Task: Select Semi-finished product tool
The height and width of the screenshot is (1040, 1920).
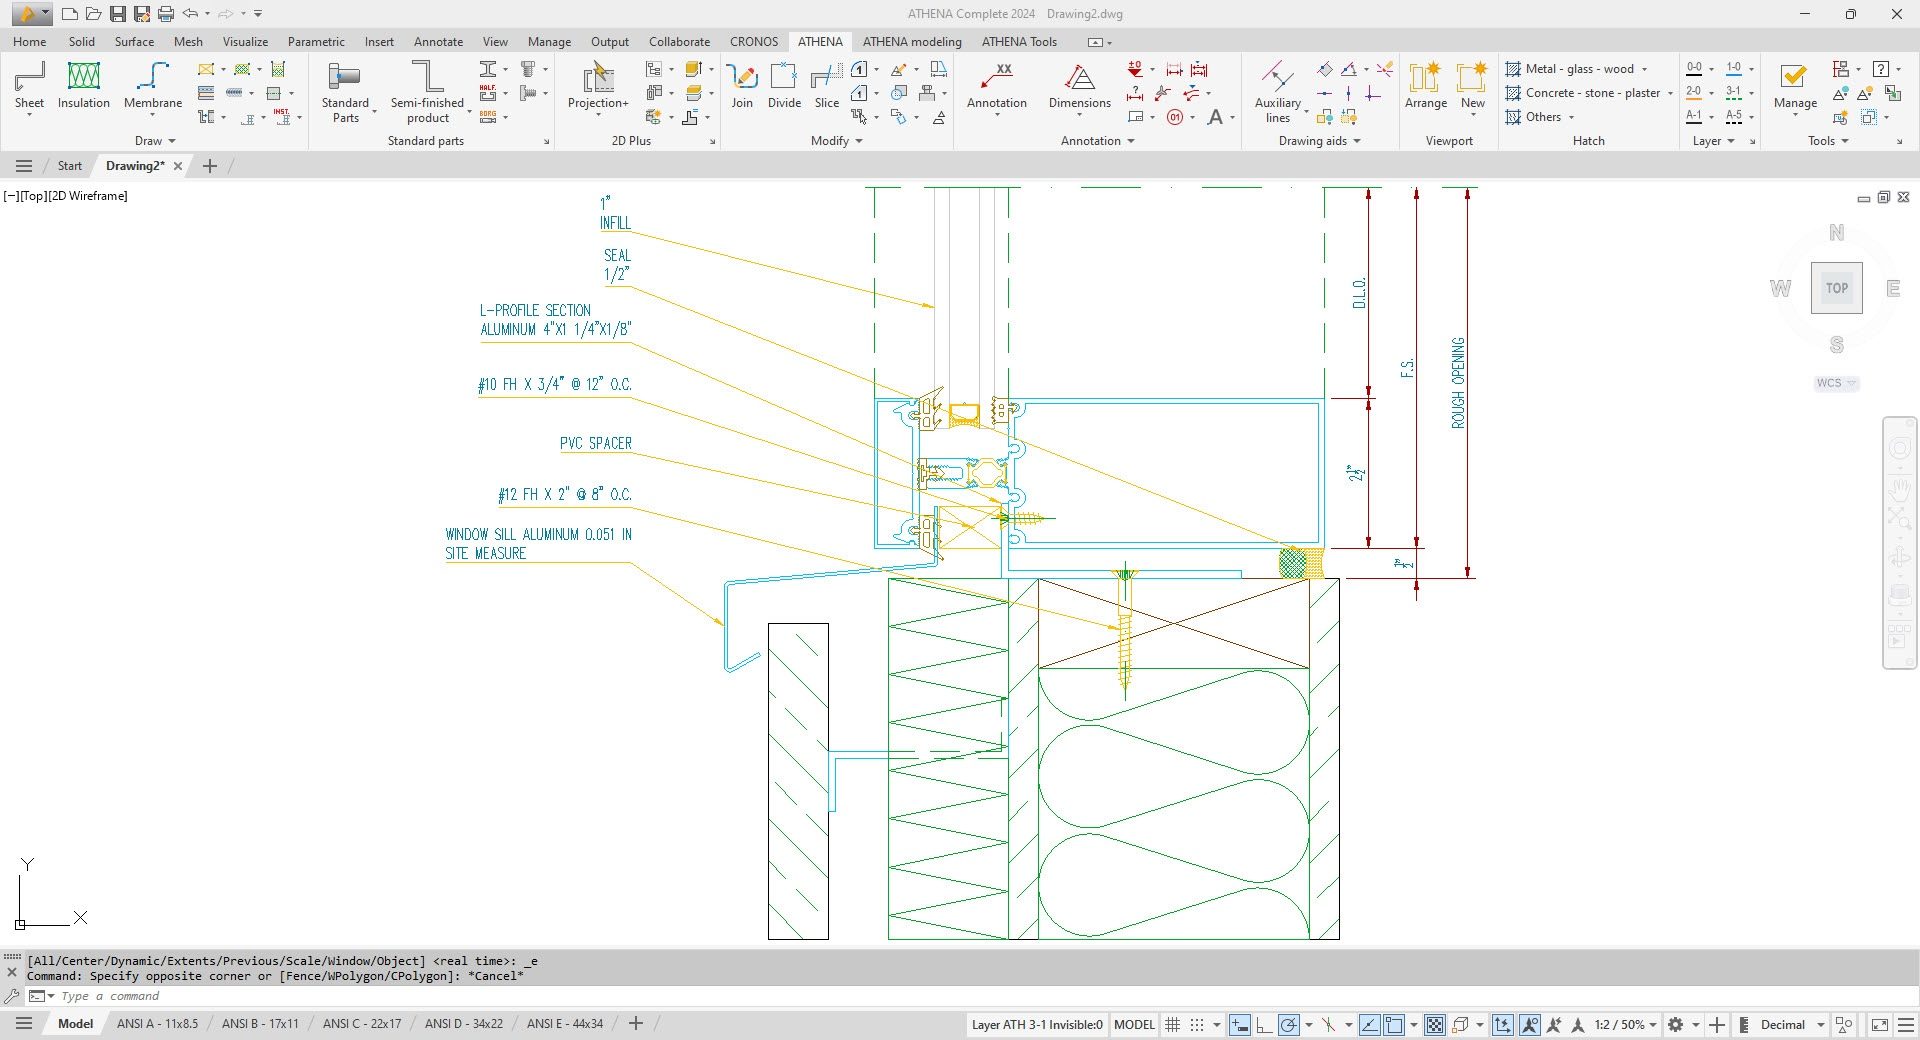Action: coord(428,92)
